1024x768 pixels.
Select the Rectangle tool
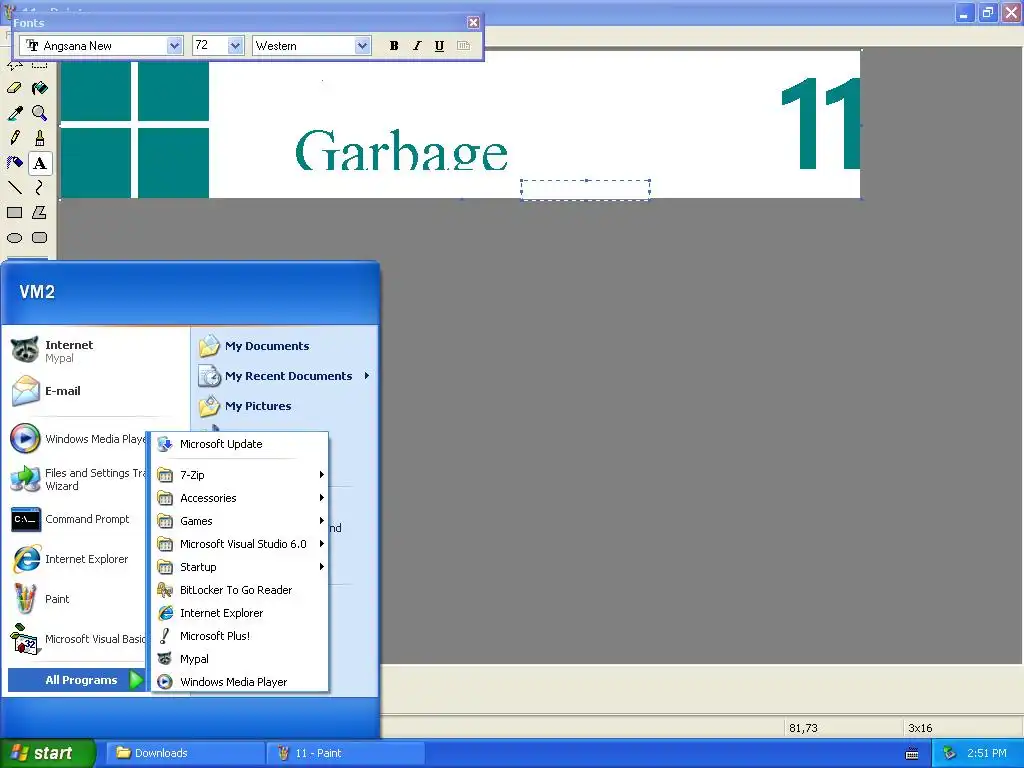(x=14, y=212)
